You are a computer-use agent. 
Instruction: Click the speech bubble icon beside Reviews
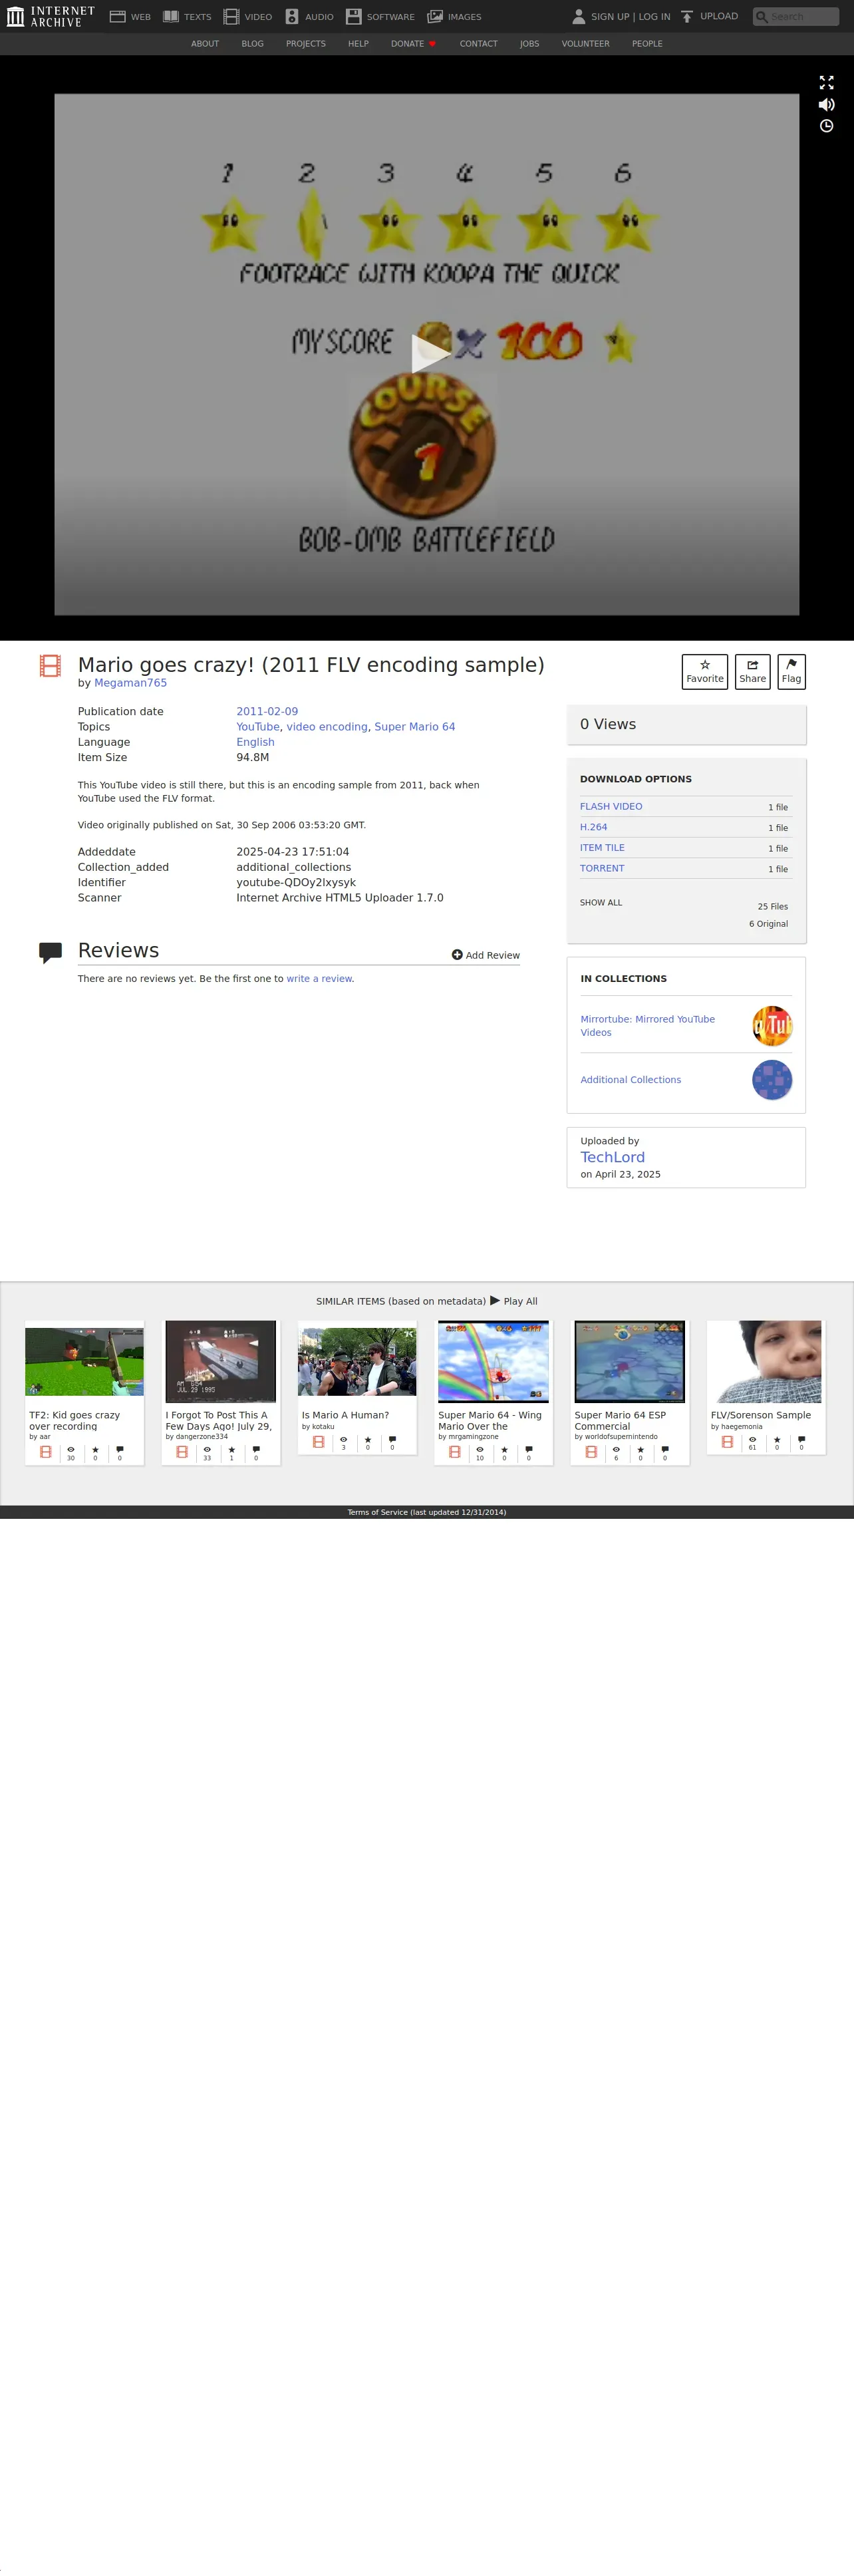pos(50,952)
